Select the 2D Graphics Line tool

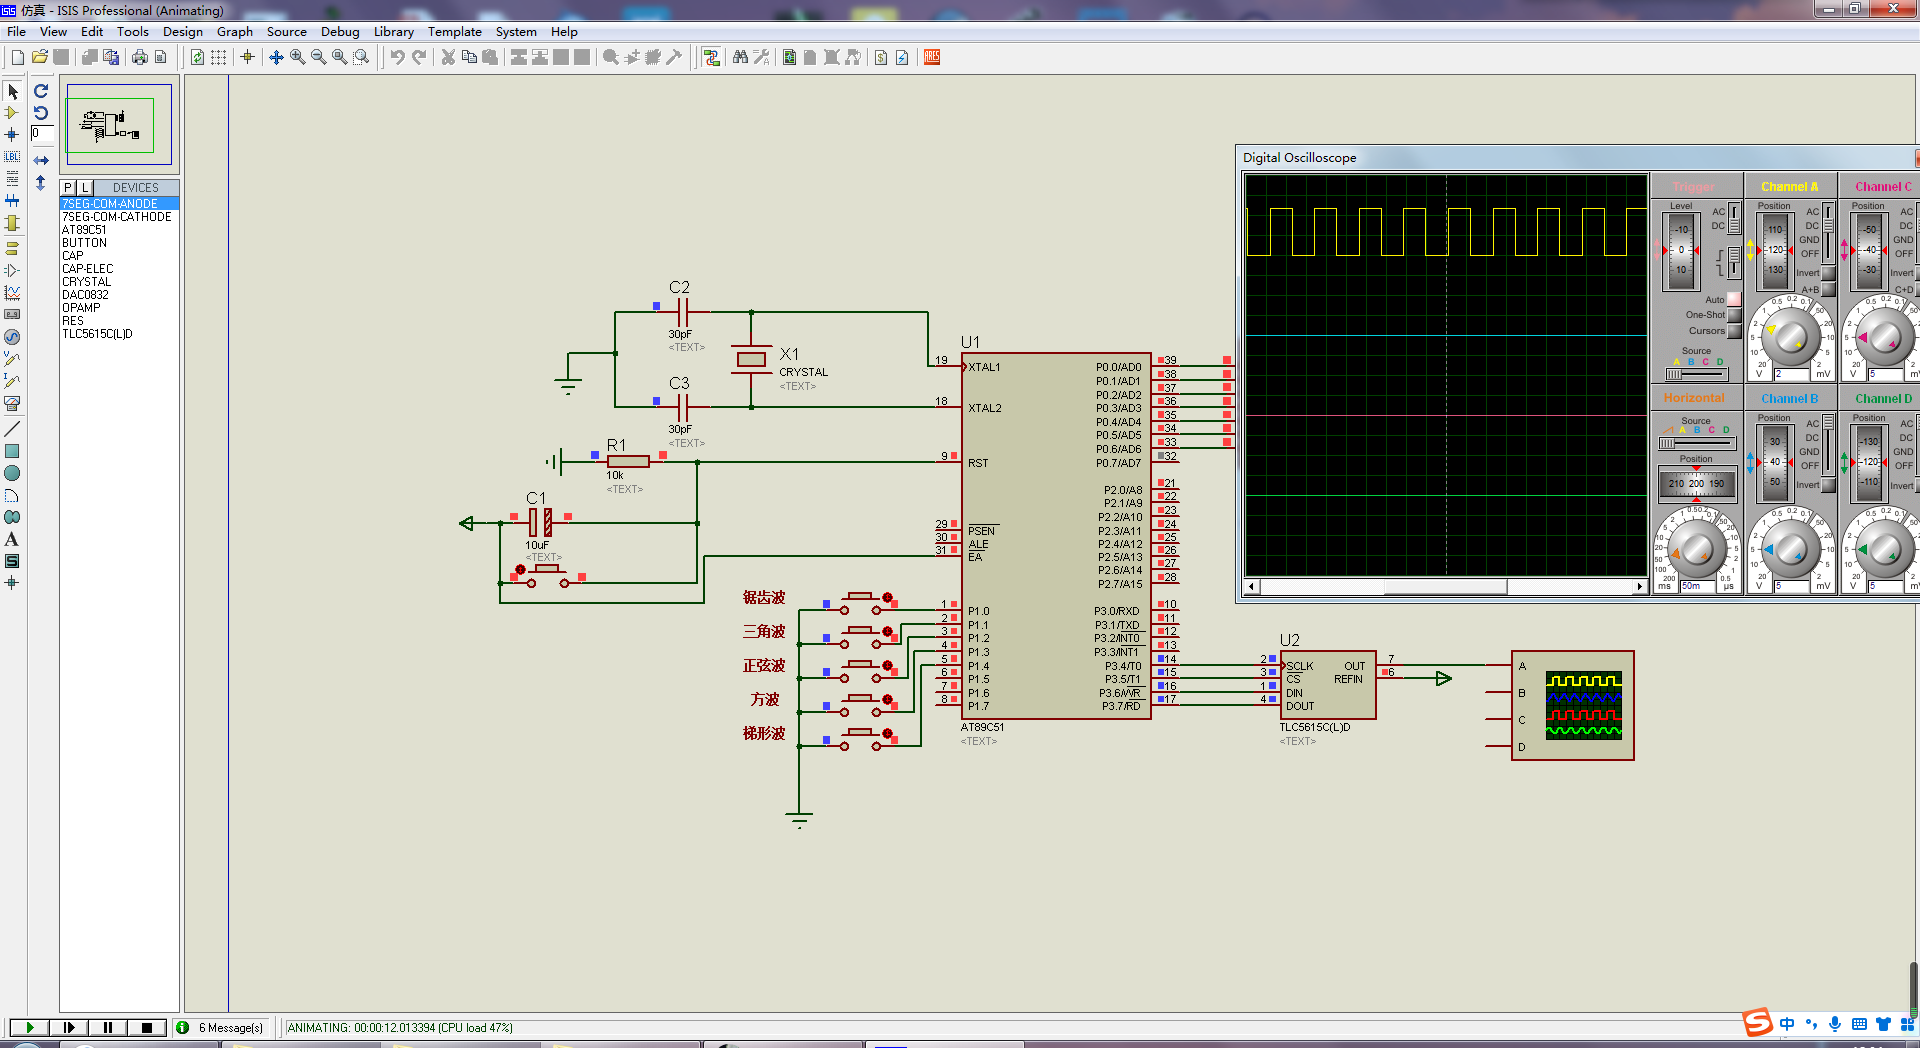pos(12,429)
